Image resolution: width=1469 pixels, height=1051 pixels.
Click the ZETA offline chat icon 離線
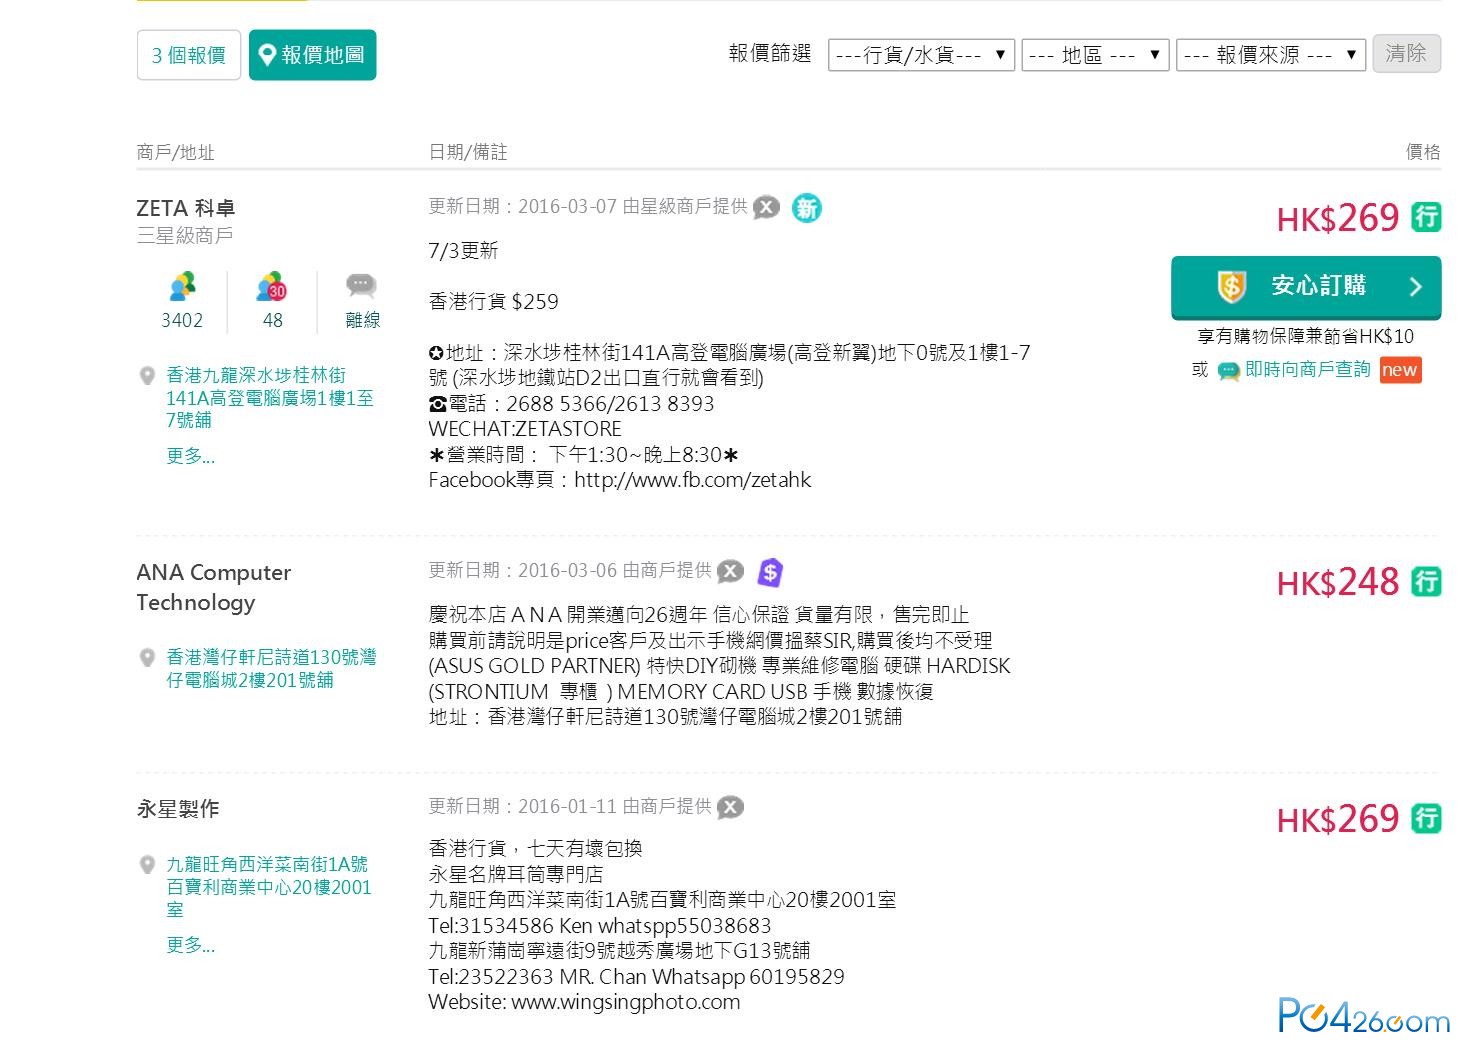pyautogui.click(x=362, y=286)
